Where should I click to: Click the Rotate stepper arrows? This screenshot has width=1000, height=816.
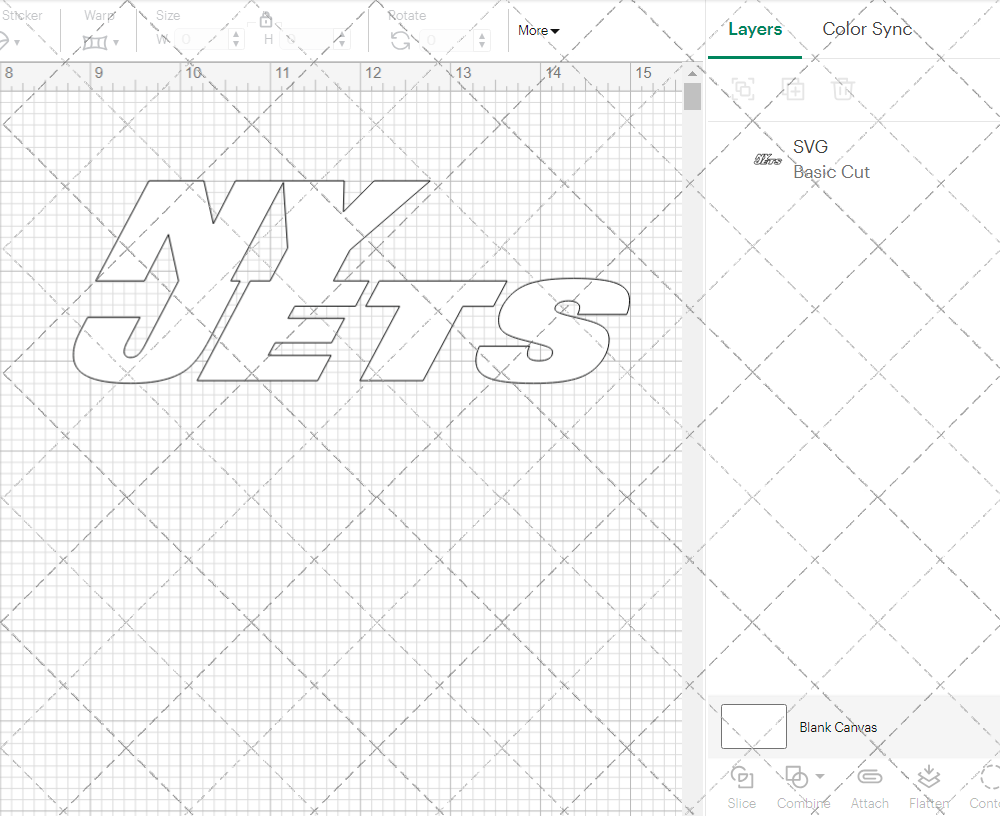[x=482, y=40]
